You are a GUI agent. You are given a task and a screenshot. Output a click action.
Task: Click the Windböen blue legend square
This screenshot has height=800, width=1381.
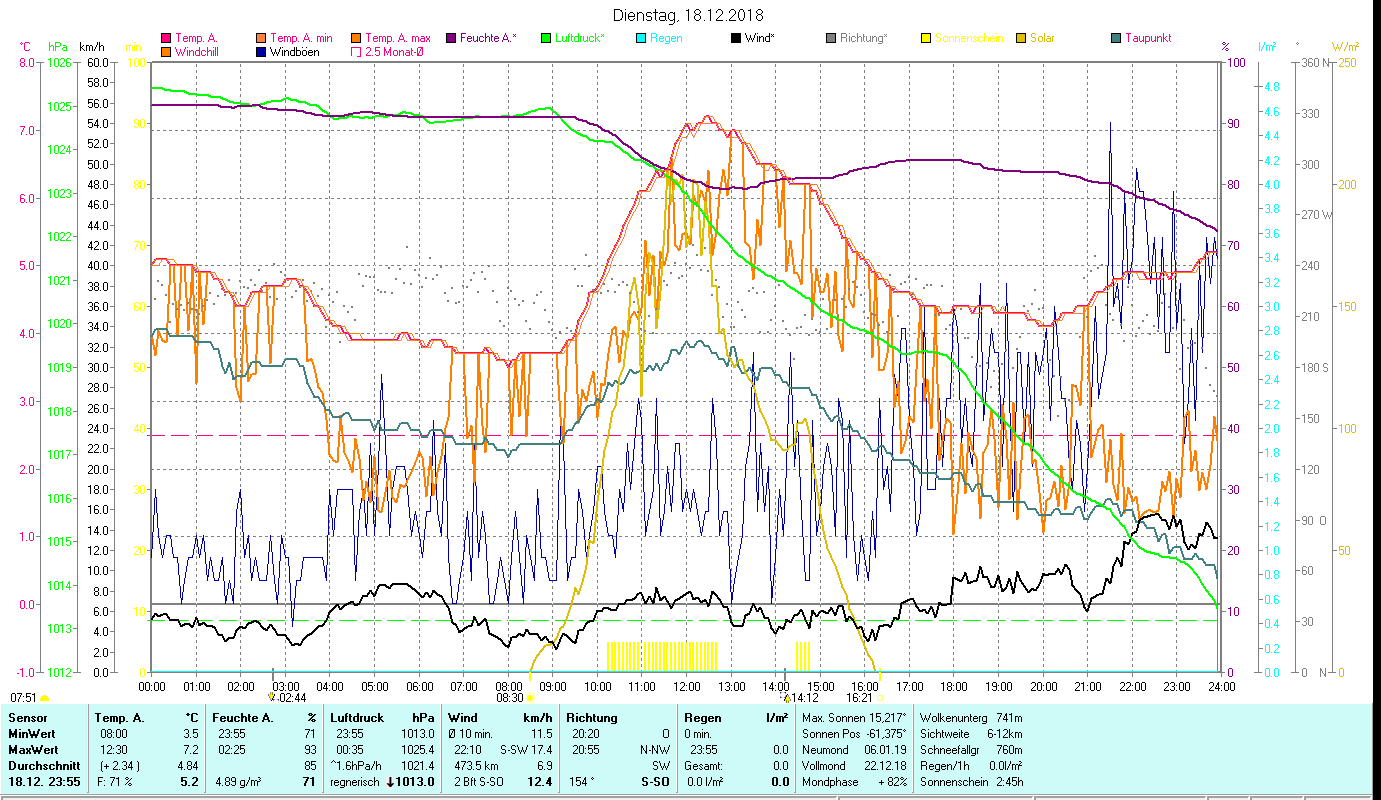point(261,51)
